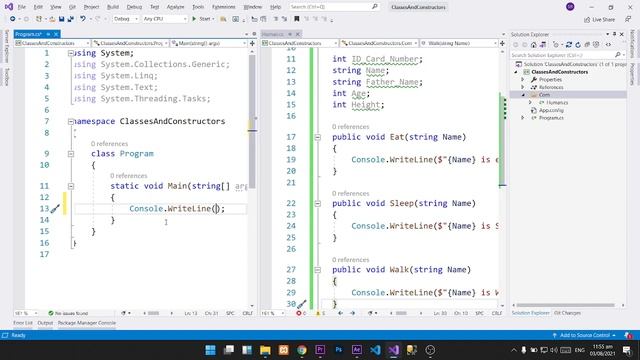Open the Error List panel tab
Viewport: 640px width, 360px height.
tap(23, 323)
